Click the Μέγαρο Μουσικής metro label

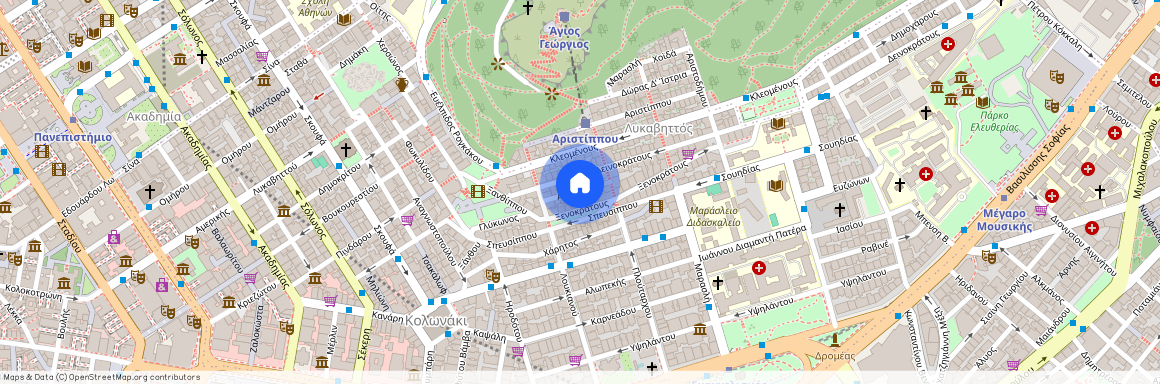[1004, 220]
